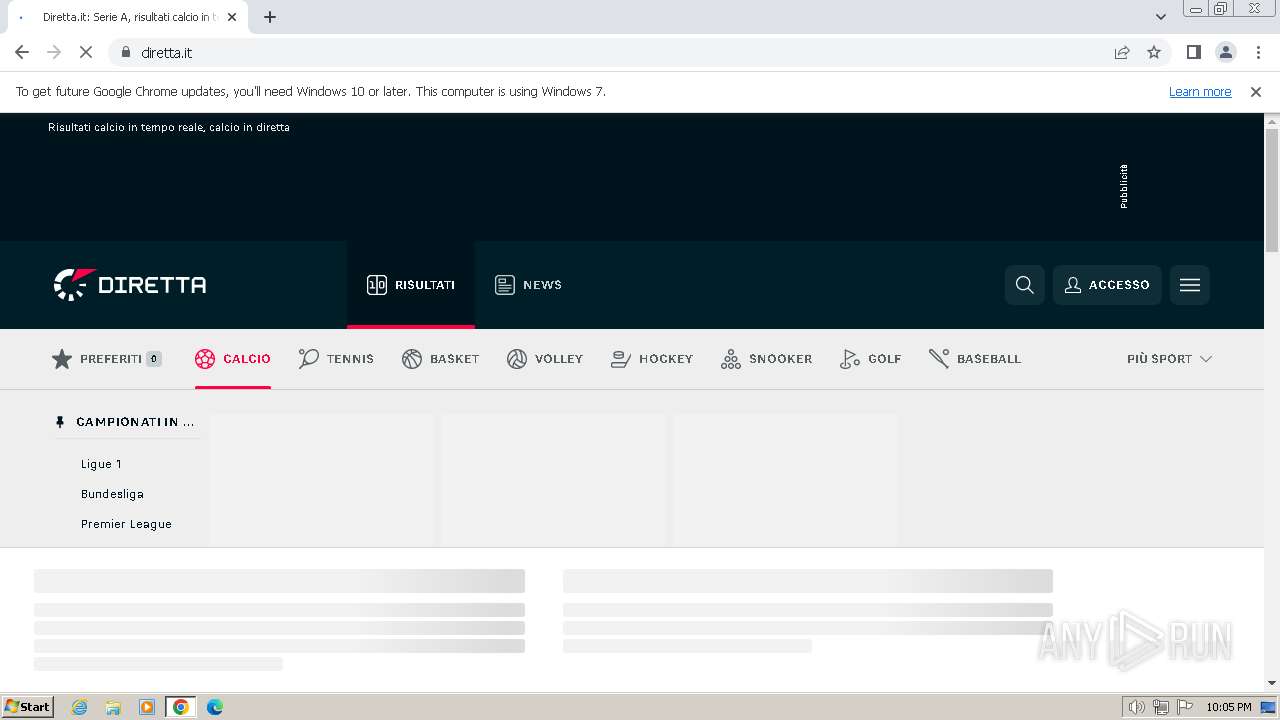
Task: Toggle the Chrome side panel
Action: coord(1194,53)
